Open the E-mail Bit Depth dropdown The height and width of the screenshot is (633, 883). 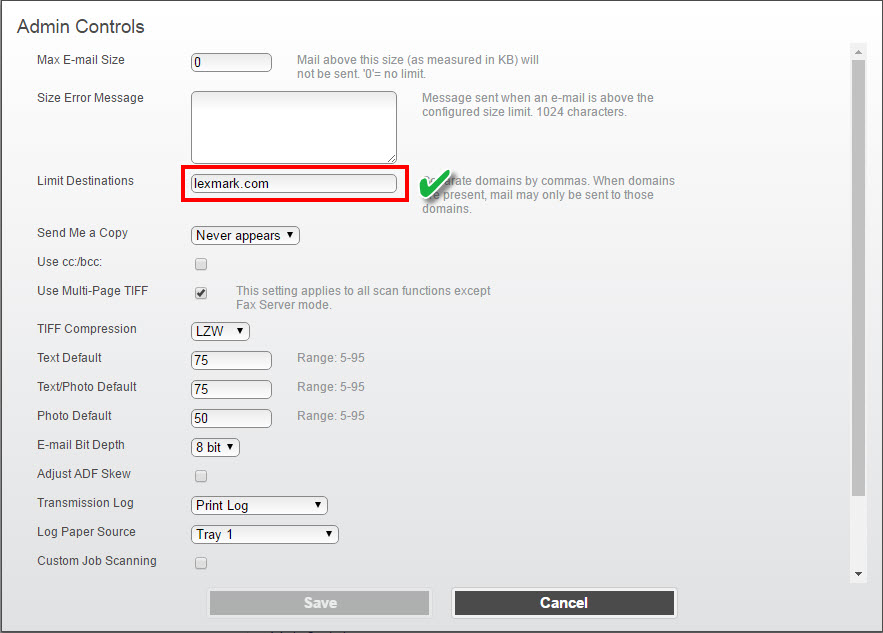(214, 448)
